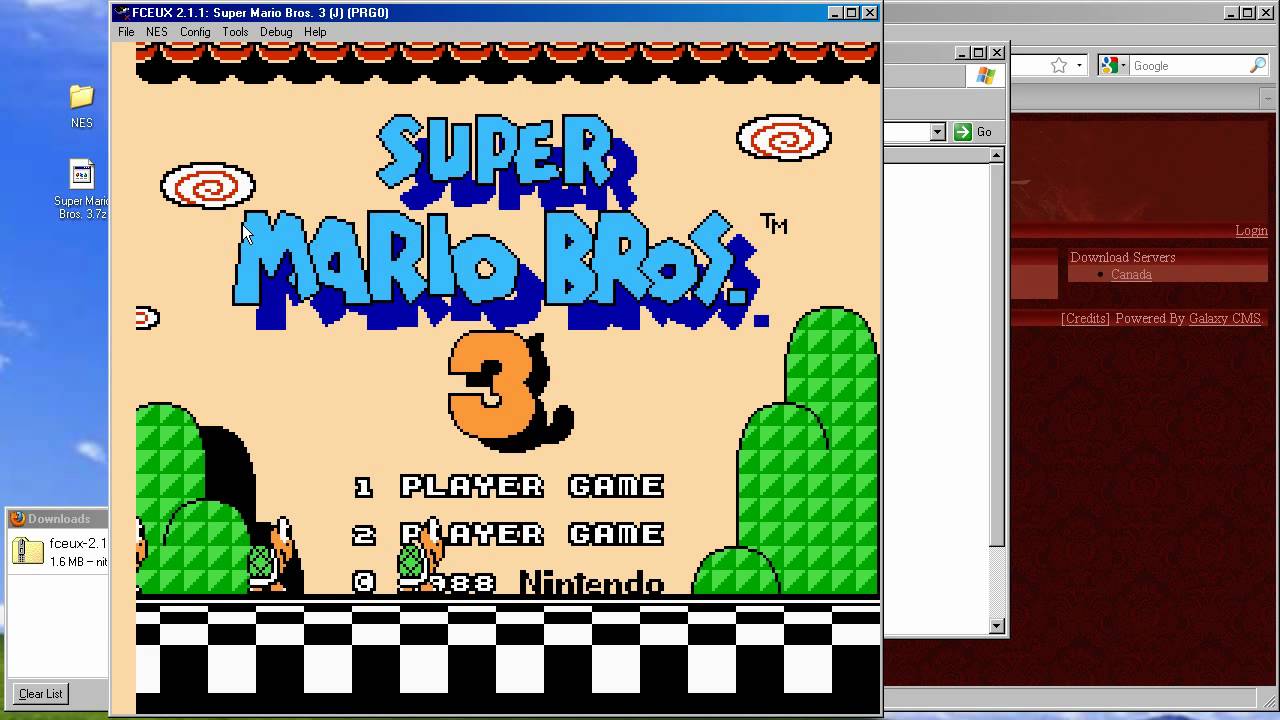This screenshot has width=1280, height=720.
Task: Minimize the explorer window behind FCEUX
Action: point(962,52)
